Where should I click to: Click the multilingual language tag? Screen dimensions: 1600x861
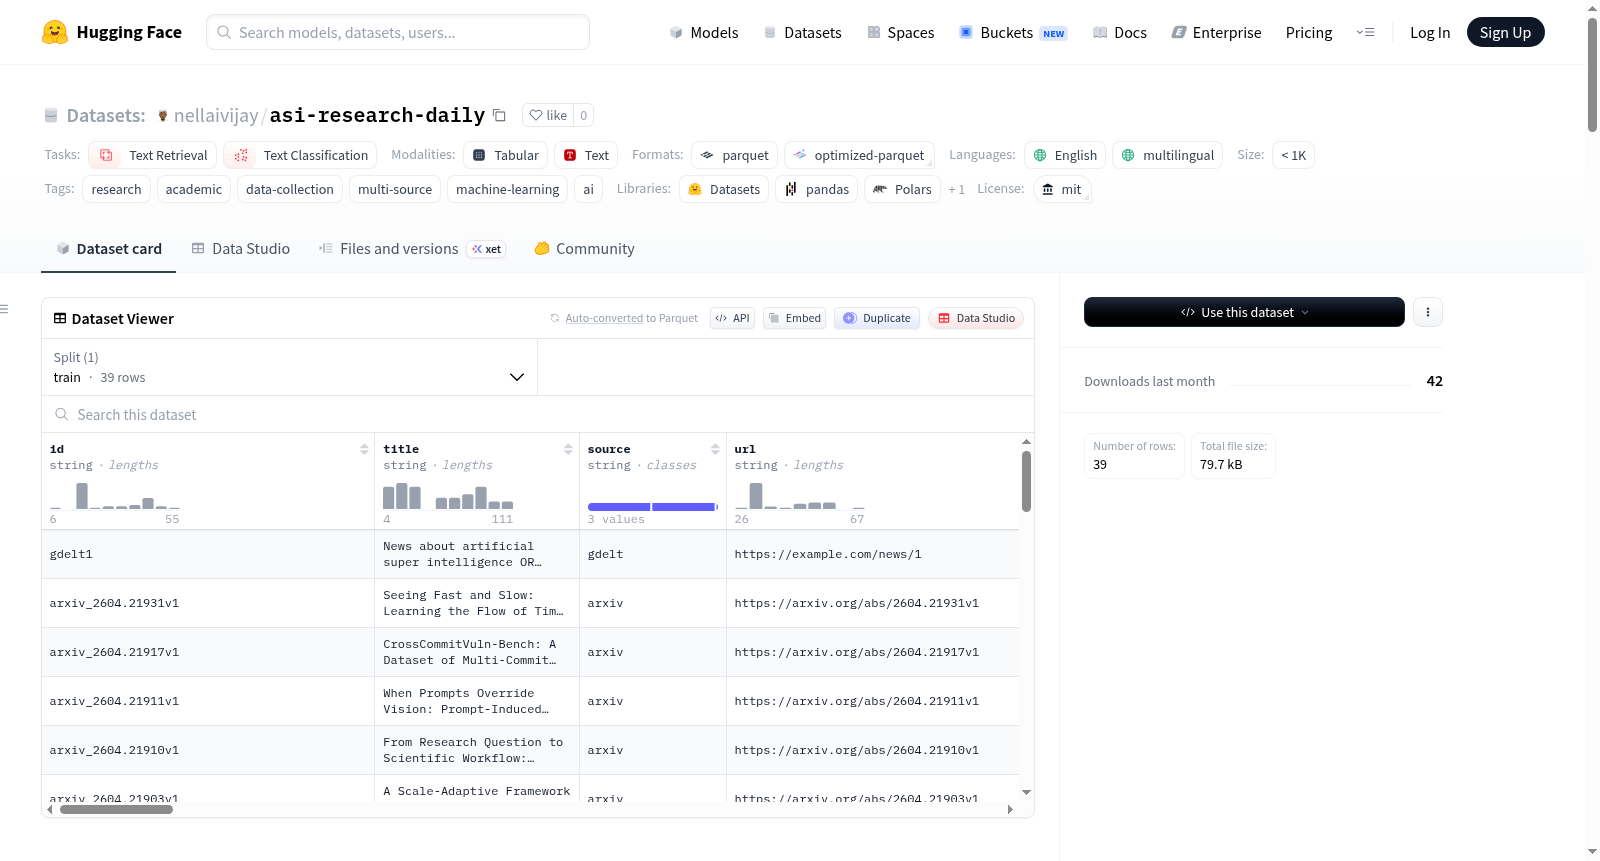pyautogui.click(x=1167, y=155)
